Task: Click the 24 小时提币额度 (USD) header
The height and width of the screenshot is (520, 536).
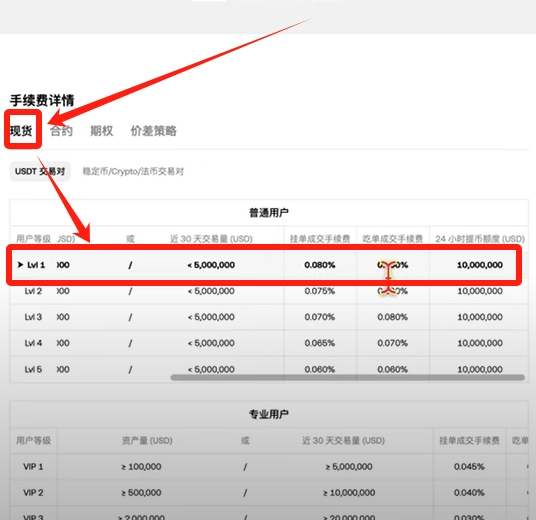Action: [x=480, y=239]
